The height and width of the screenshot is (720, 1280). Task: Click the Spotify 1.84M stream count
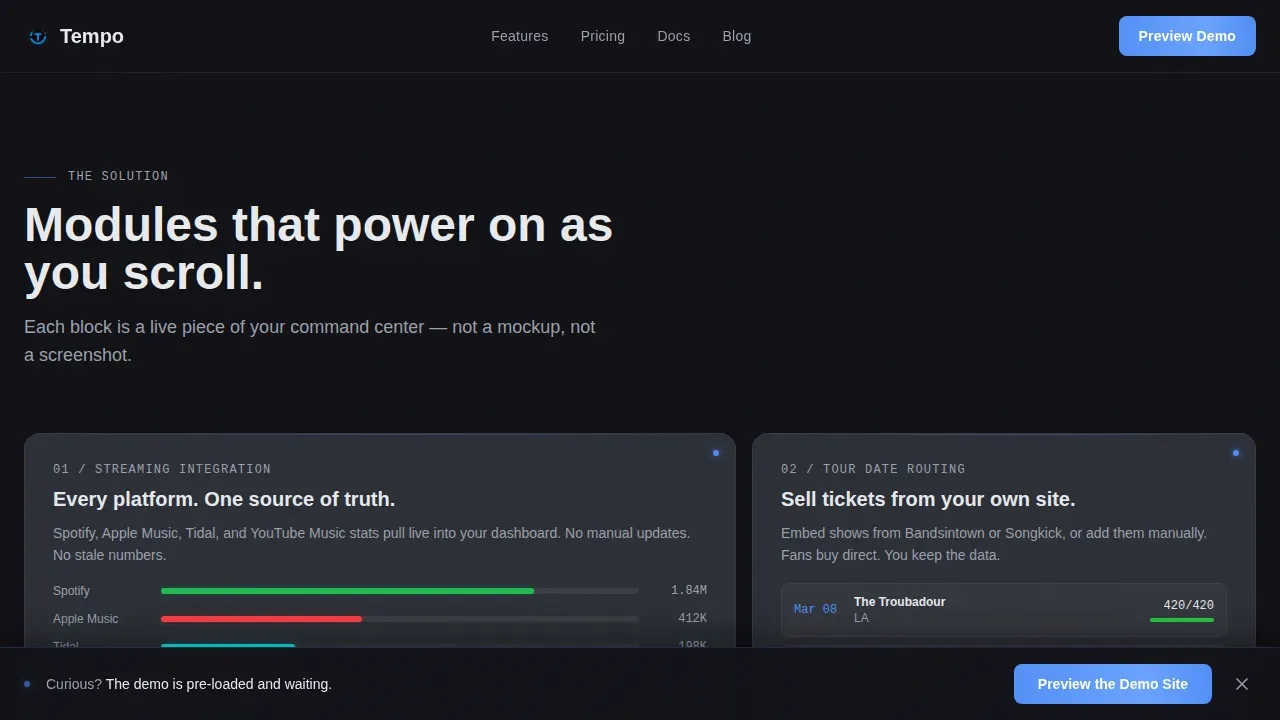tap(689, 591)
